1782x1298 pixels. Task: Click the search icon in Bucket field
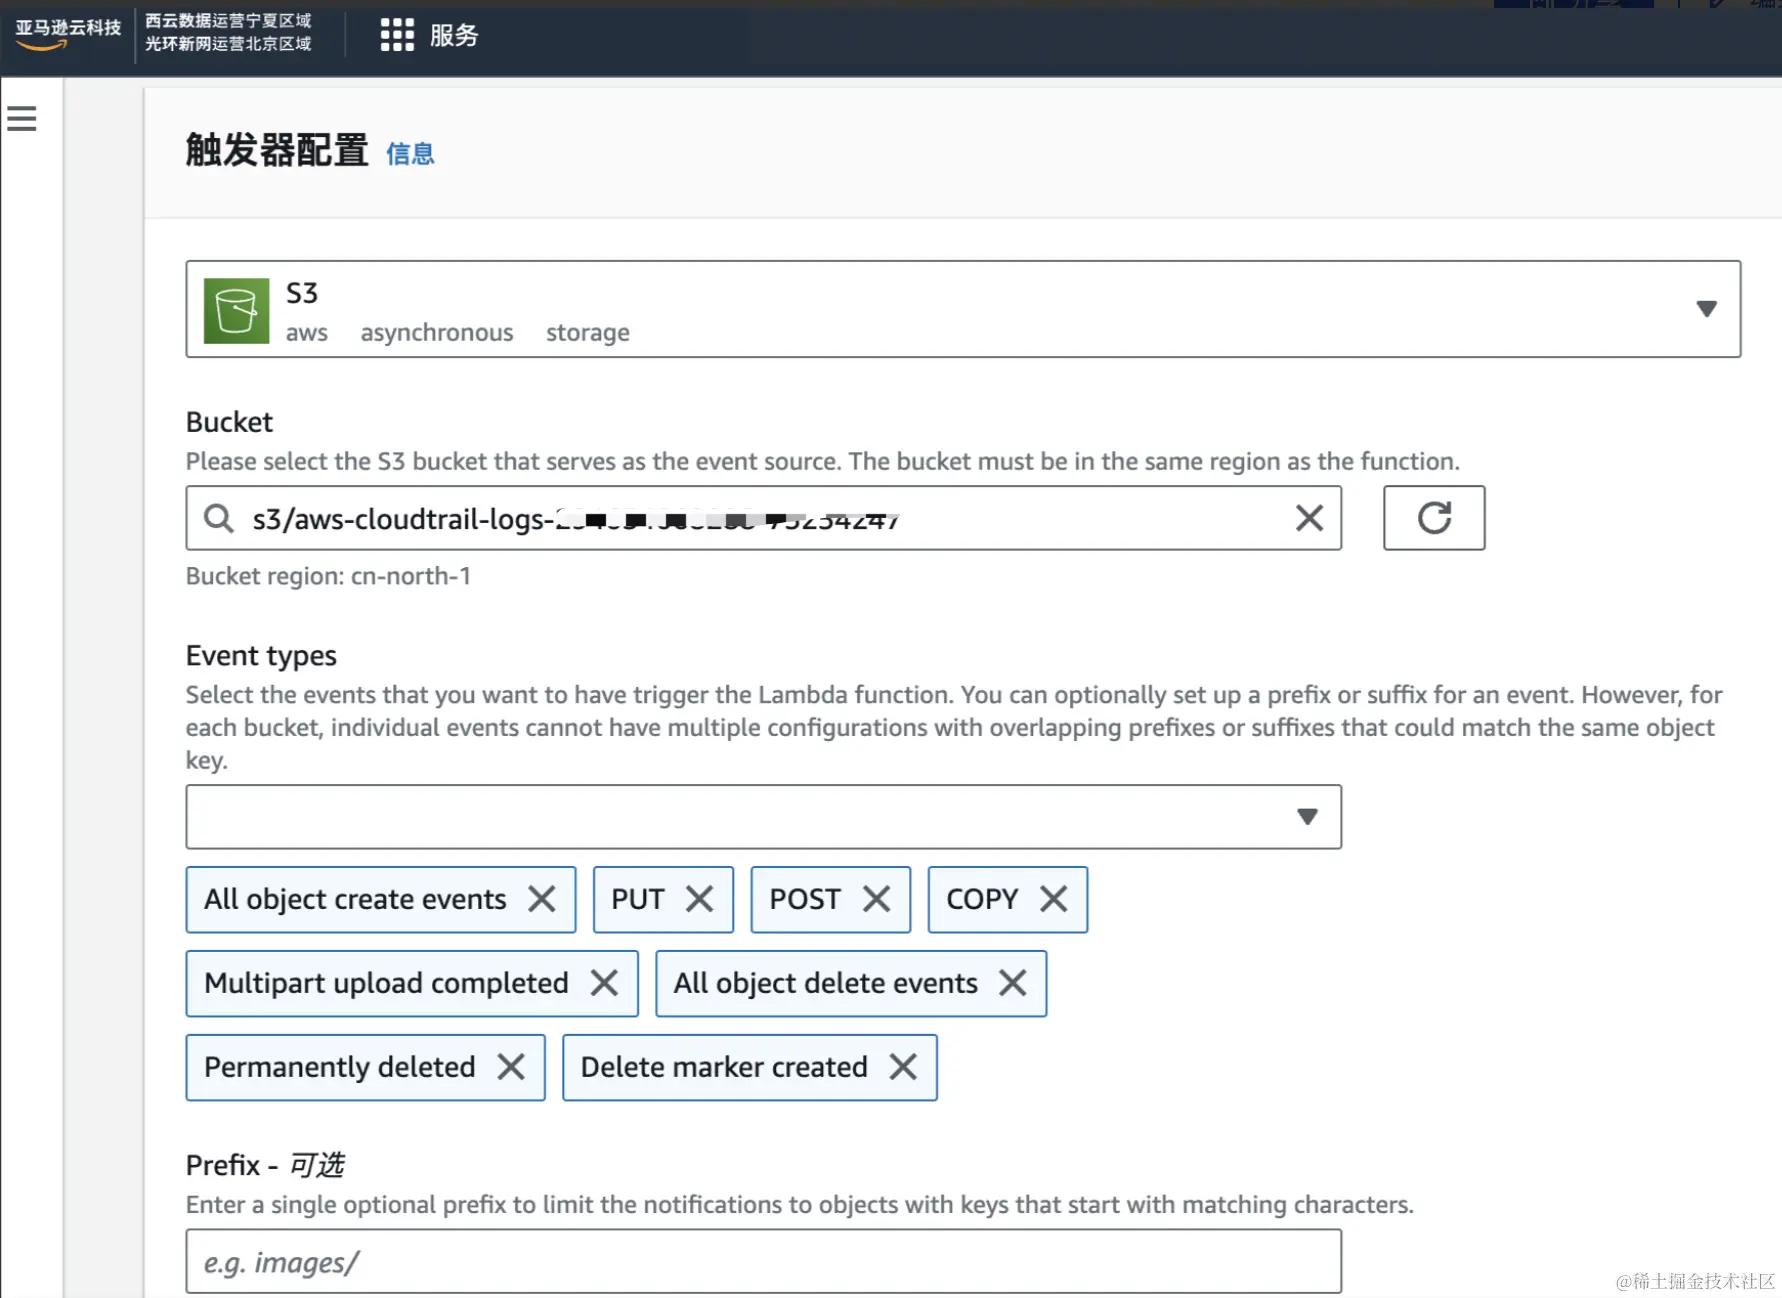click(x=218, y=518)
